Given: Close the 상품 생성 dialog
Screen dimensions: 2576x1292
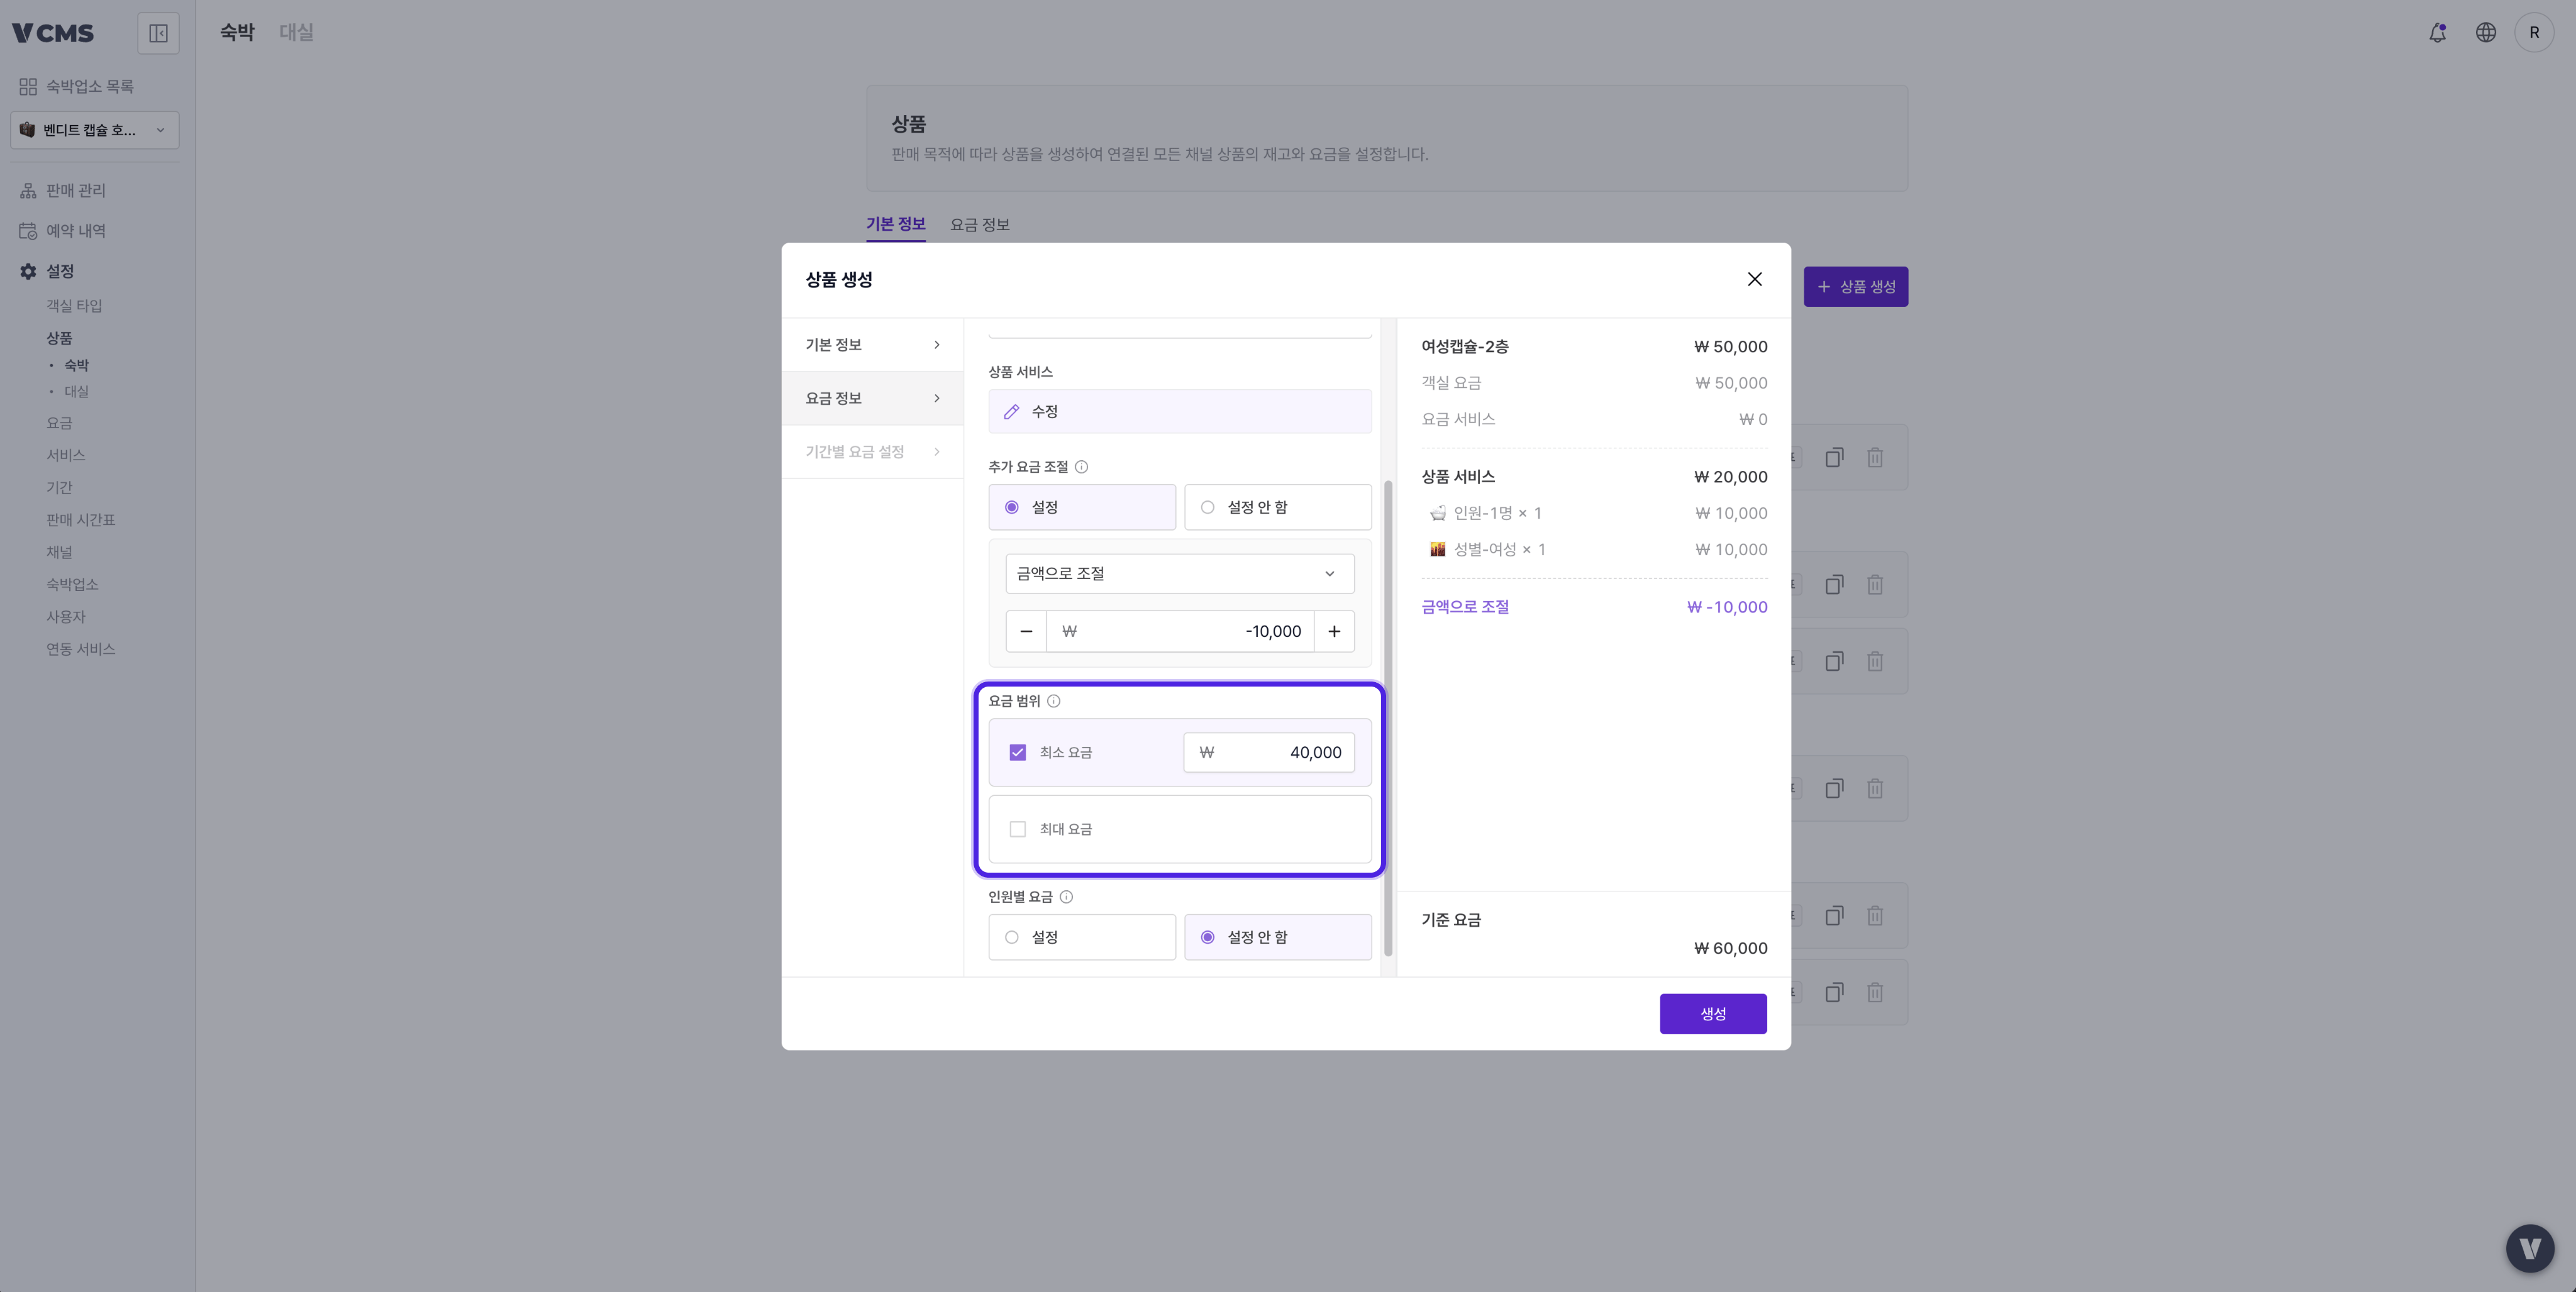Looking at the screenshot, I should 1754,279.
